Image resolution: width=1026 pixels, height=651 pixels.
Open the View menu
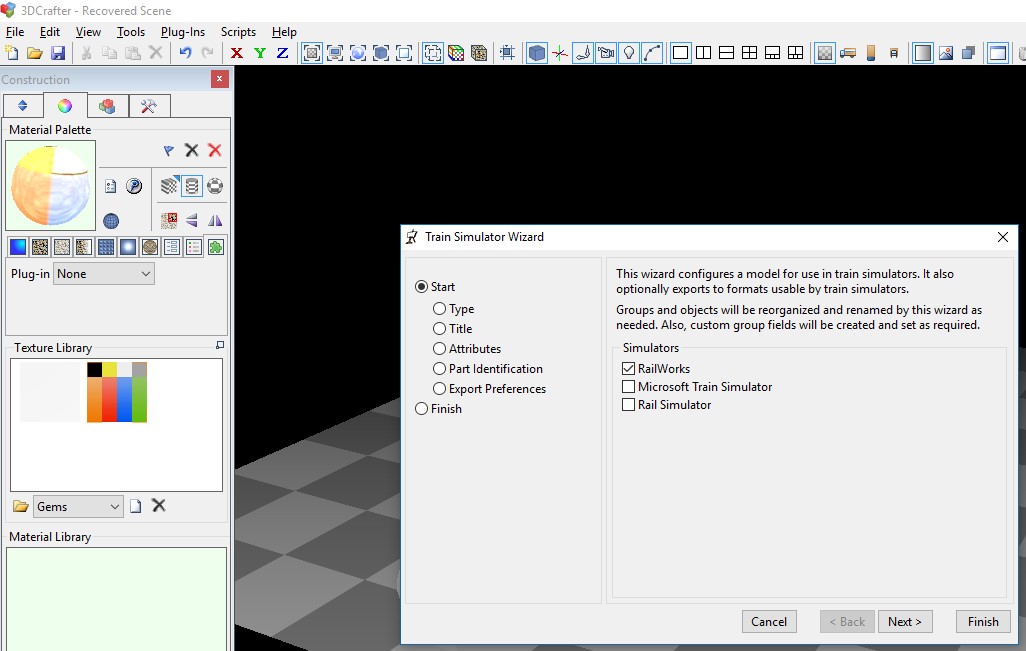coord(88,31)
